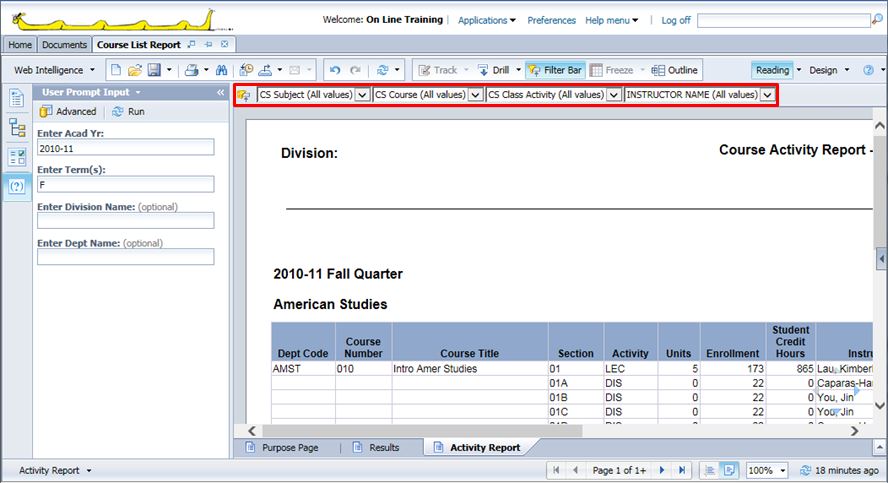This screenshot has height=483, width=888.
Task: Click the Enter Division Name field
Action: click(126, 220)
